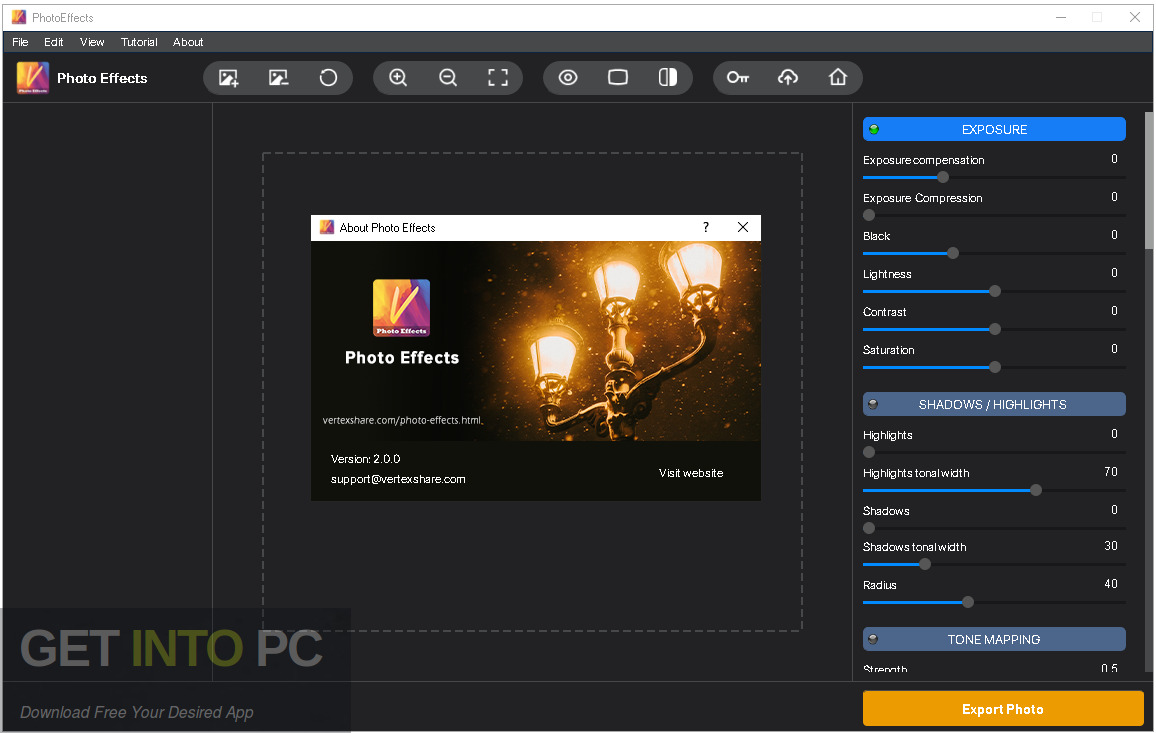1156x733 pixels.
Task: Click the vertexshare.com/photo-effects.html link
Action: [x=402, y=420]
